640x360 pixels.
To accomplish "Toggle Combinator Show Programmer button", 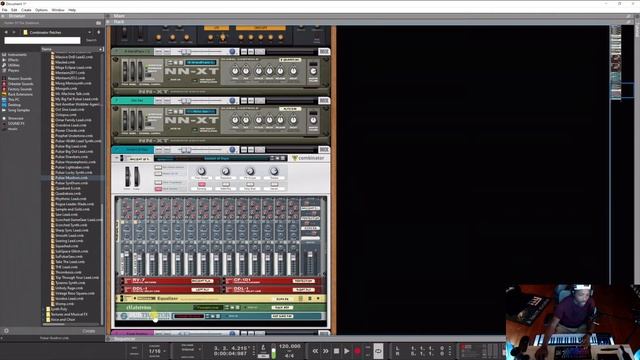I will pos(158,182).
